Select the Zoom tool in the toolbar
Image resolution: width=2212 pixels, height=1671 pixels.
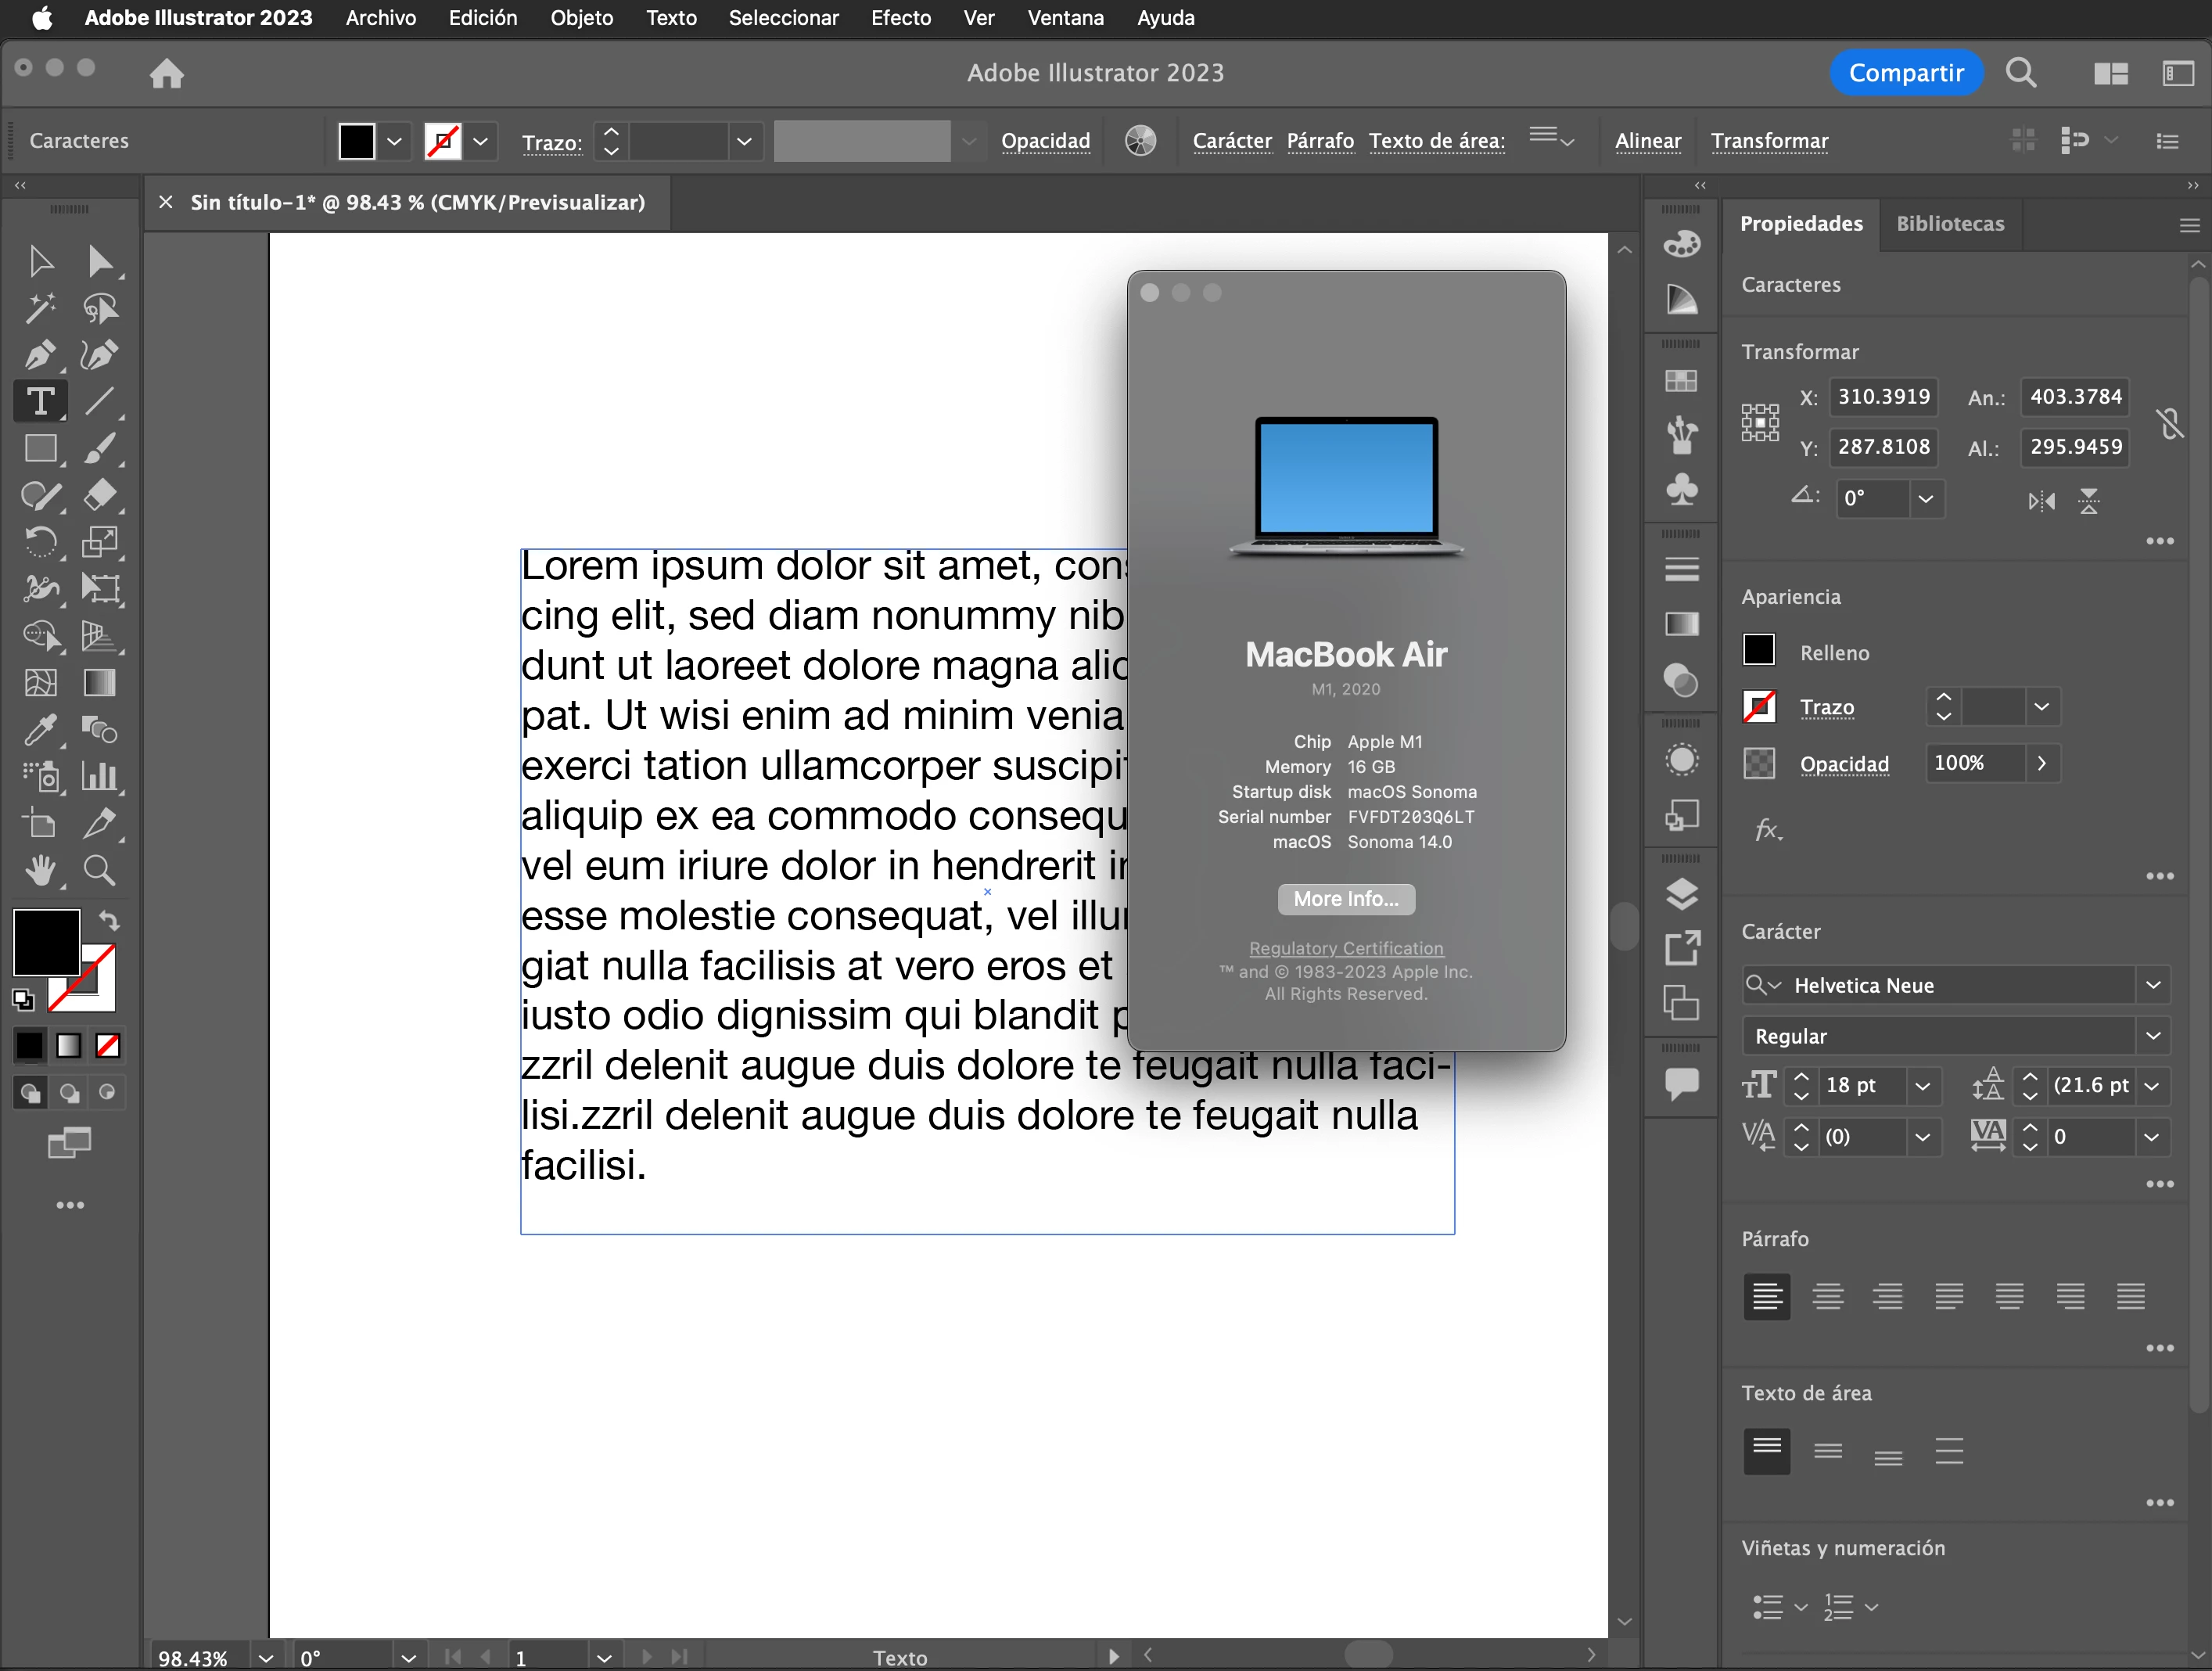click(99, 871)
